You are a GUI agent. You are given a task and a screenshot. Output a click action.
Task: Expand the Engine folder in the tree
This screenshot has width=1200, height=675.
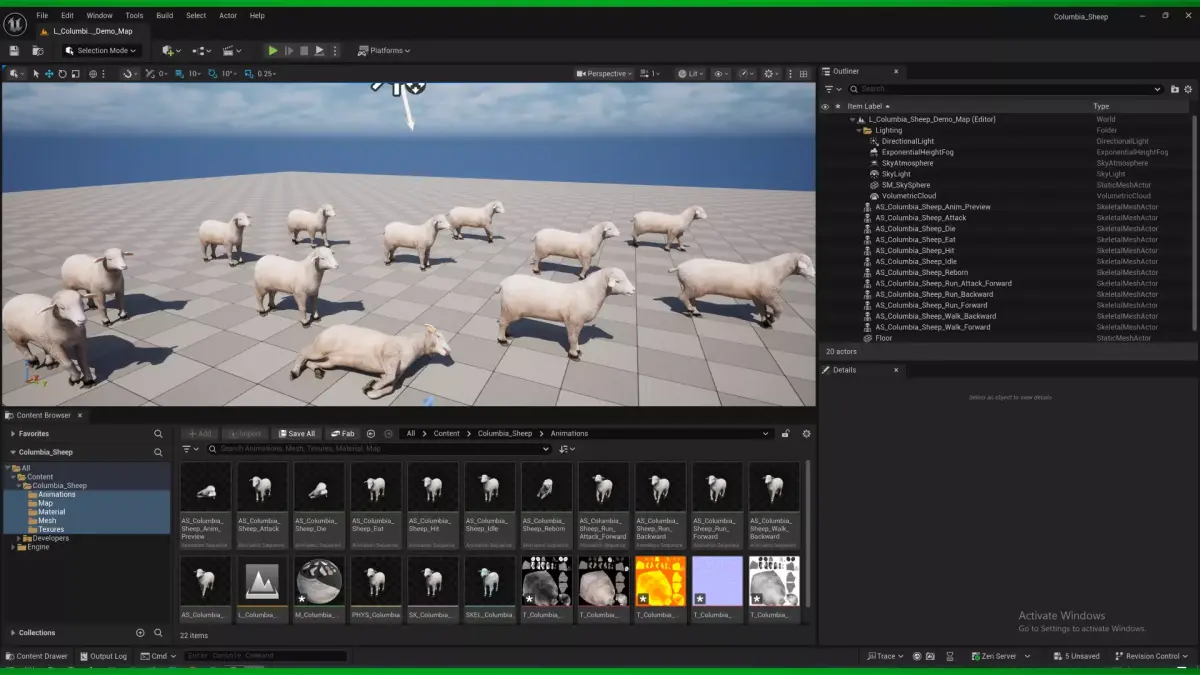click(x=13, y=547)
